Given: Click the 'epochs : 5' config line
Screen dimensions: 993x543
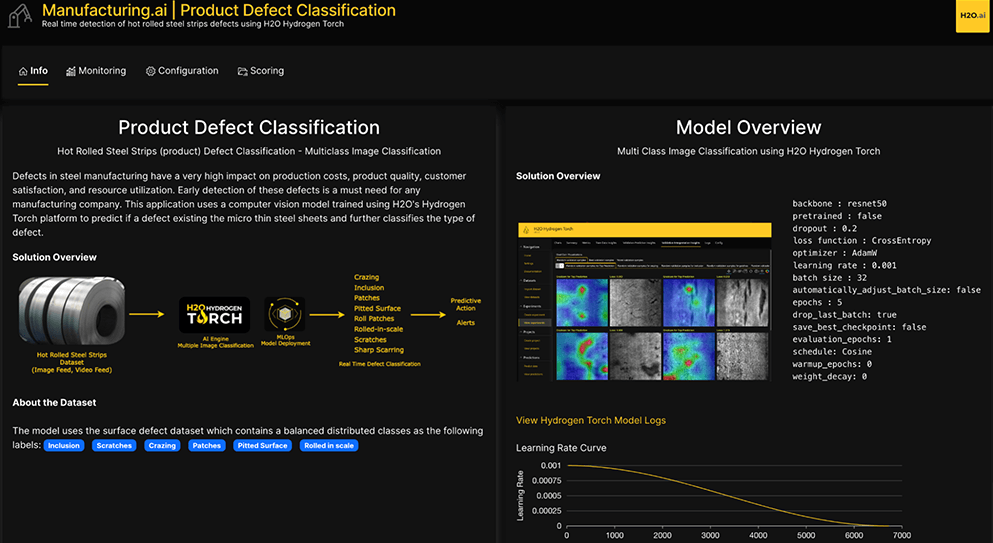Looking at the screenshot, I should tap(817, 302).
